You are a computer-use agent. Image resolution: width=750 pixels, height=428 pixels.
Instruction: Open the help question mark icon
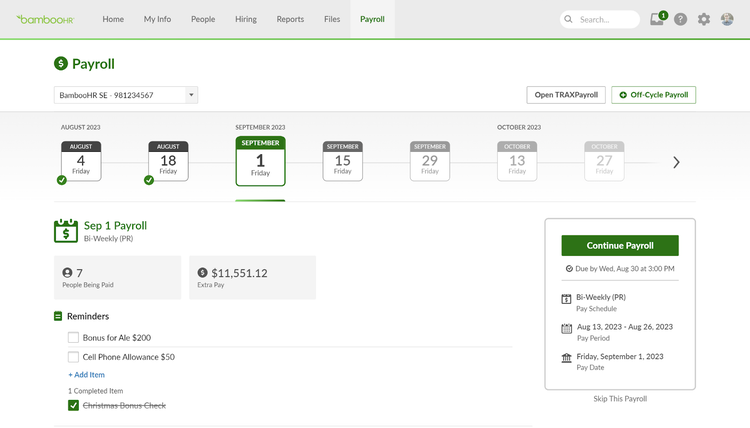coord(680,19)
